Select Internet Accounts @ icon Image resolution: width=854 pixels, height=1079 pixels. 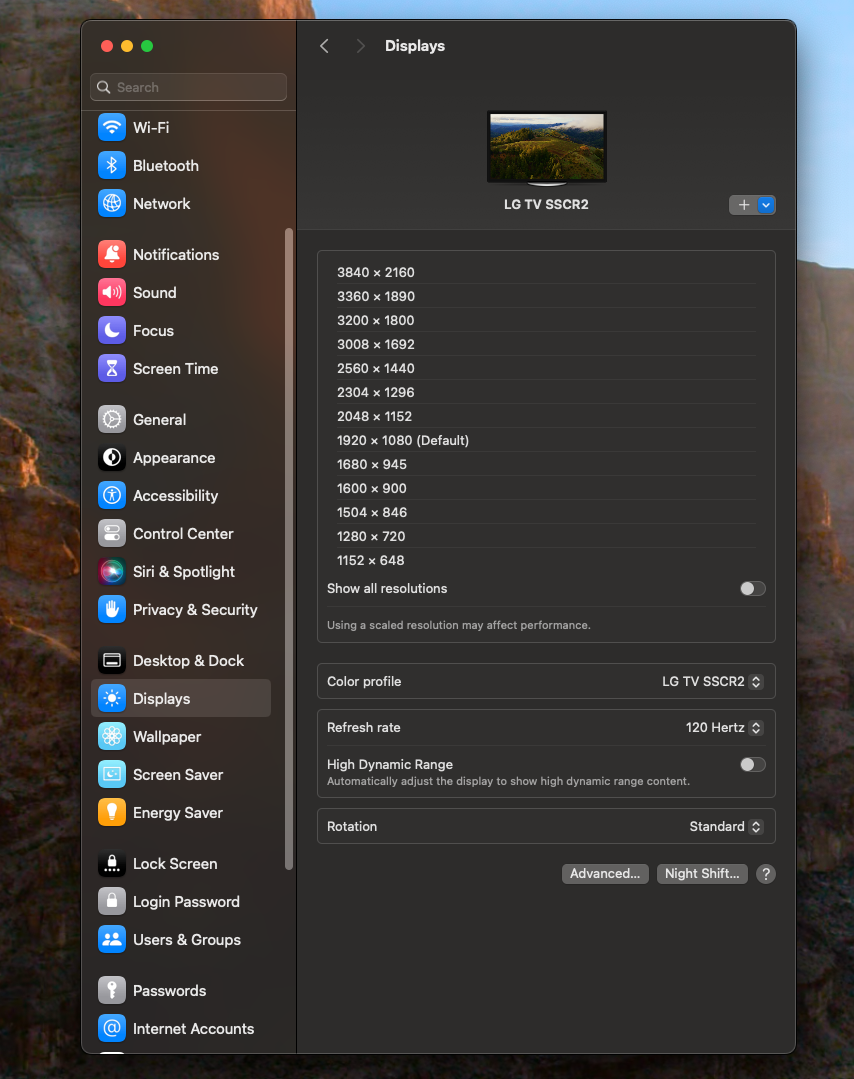coord(111,1029)
